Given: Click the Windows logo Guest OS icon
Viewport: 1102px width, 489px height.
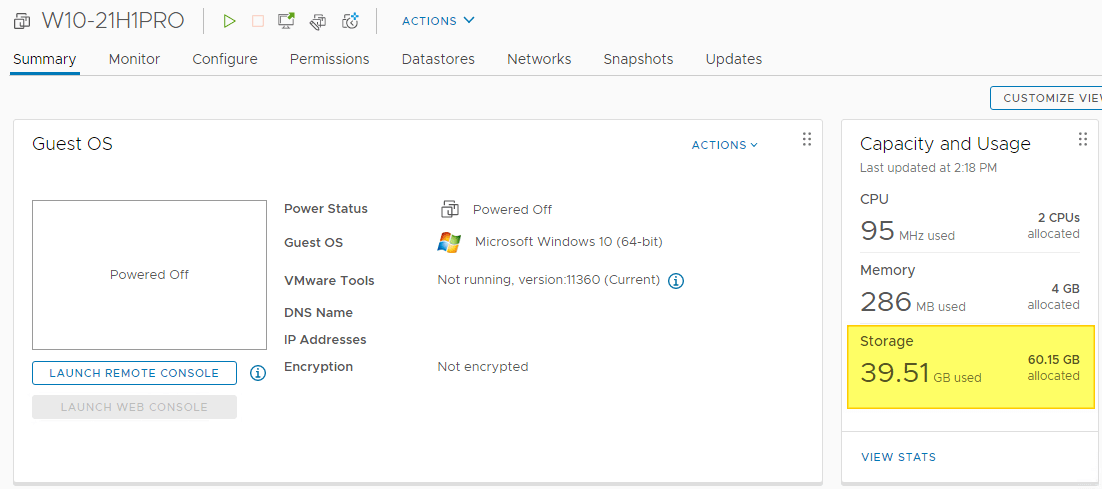Looking at the screenshot, I should point(449,242).
